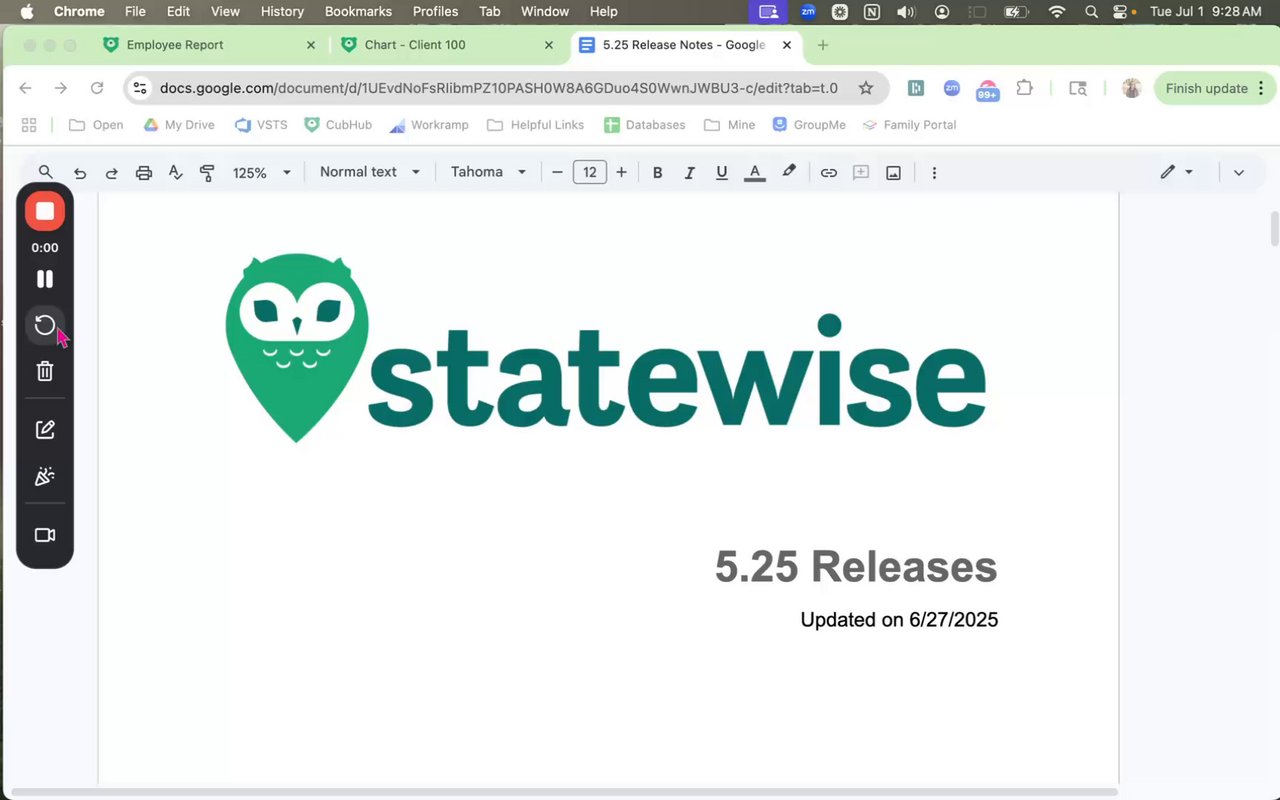
Task: Insert an image using the picture icon
Action: click(893, 173)
